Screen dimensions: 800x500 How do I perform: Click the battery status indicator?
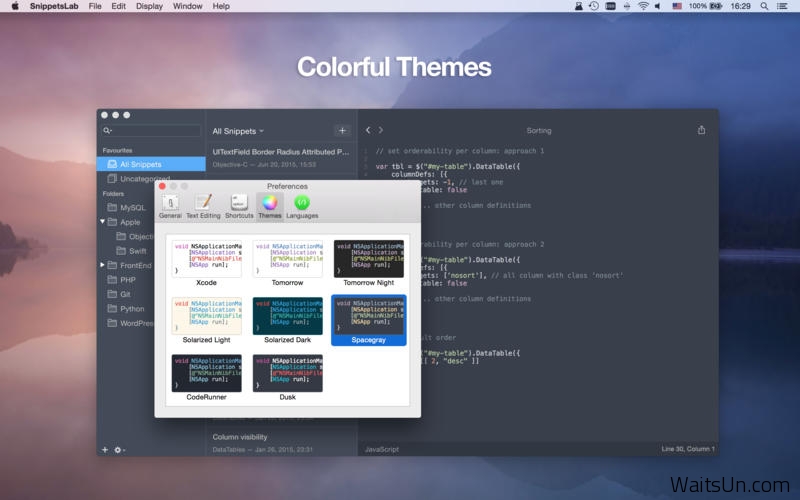point(705,6)
